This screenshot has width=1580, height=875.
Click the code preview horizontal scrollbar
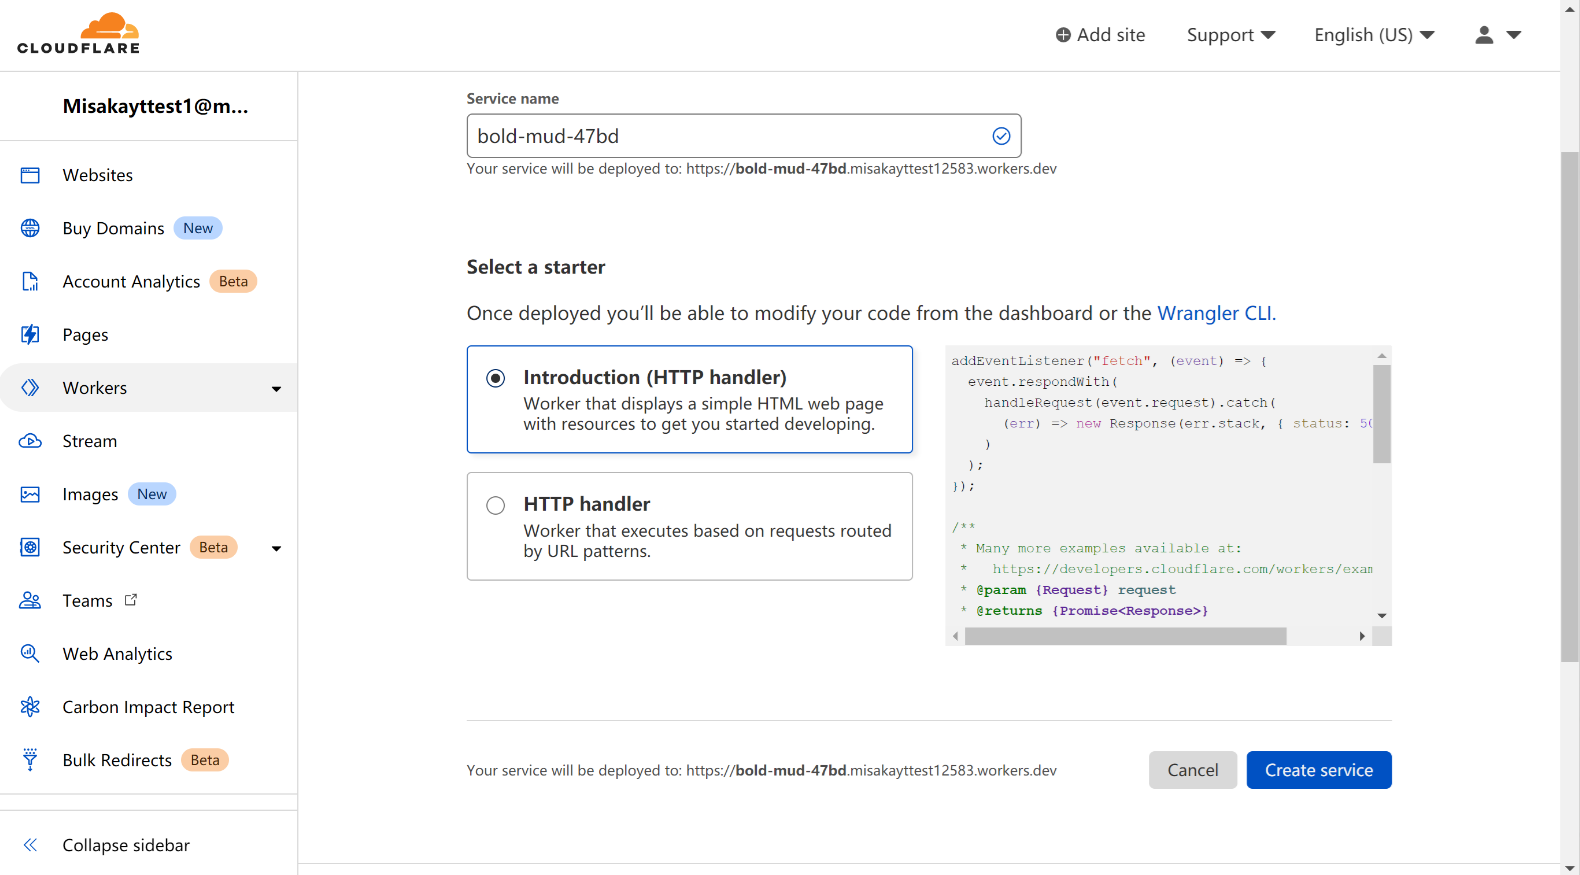[1125, 636]
